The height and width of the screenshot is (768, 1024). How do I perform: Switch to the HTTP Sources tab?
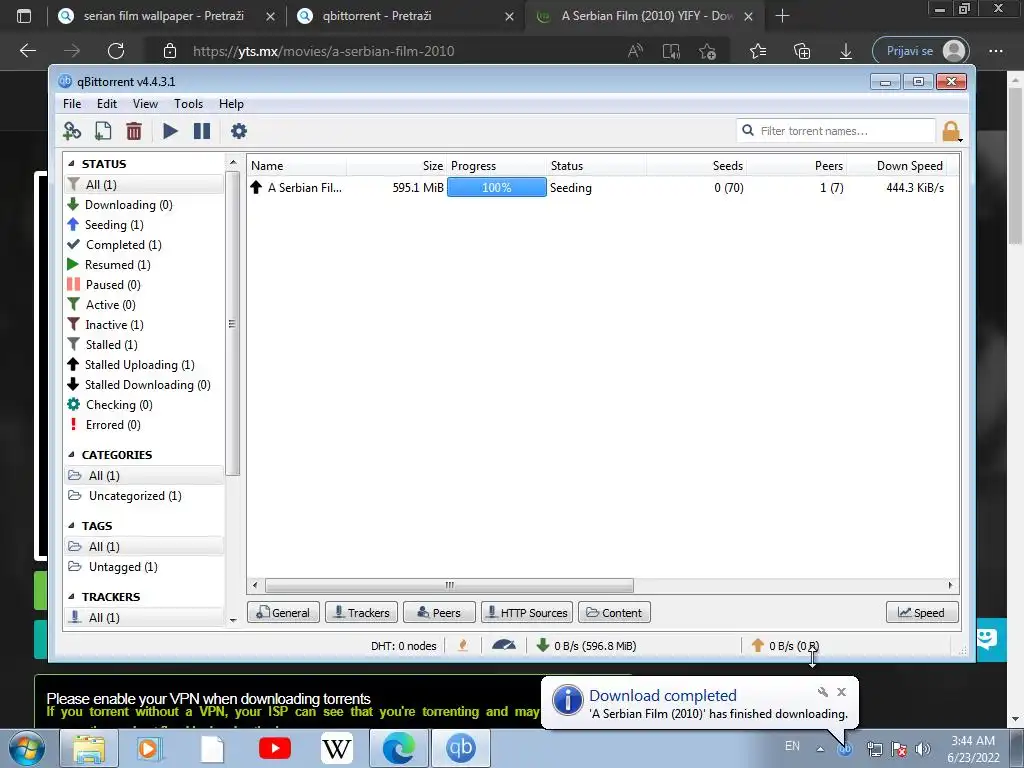pyautogui.click(x=527, y=613)
